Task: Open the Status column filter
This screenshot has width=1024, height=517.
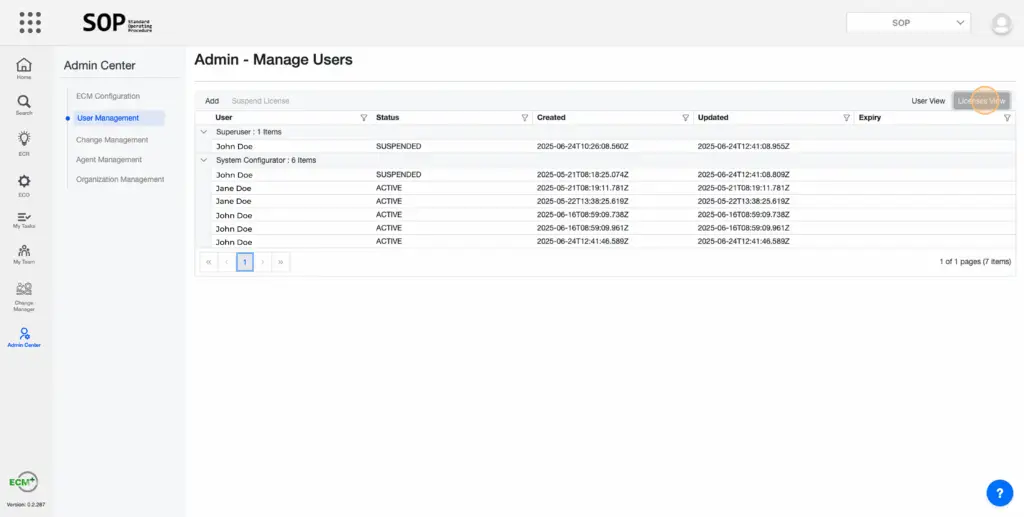Action: tap(524, 118)
